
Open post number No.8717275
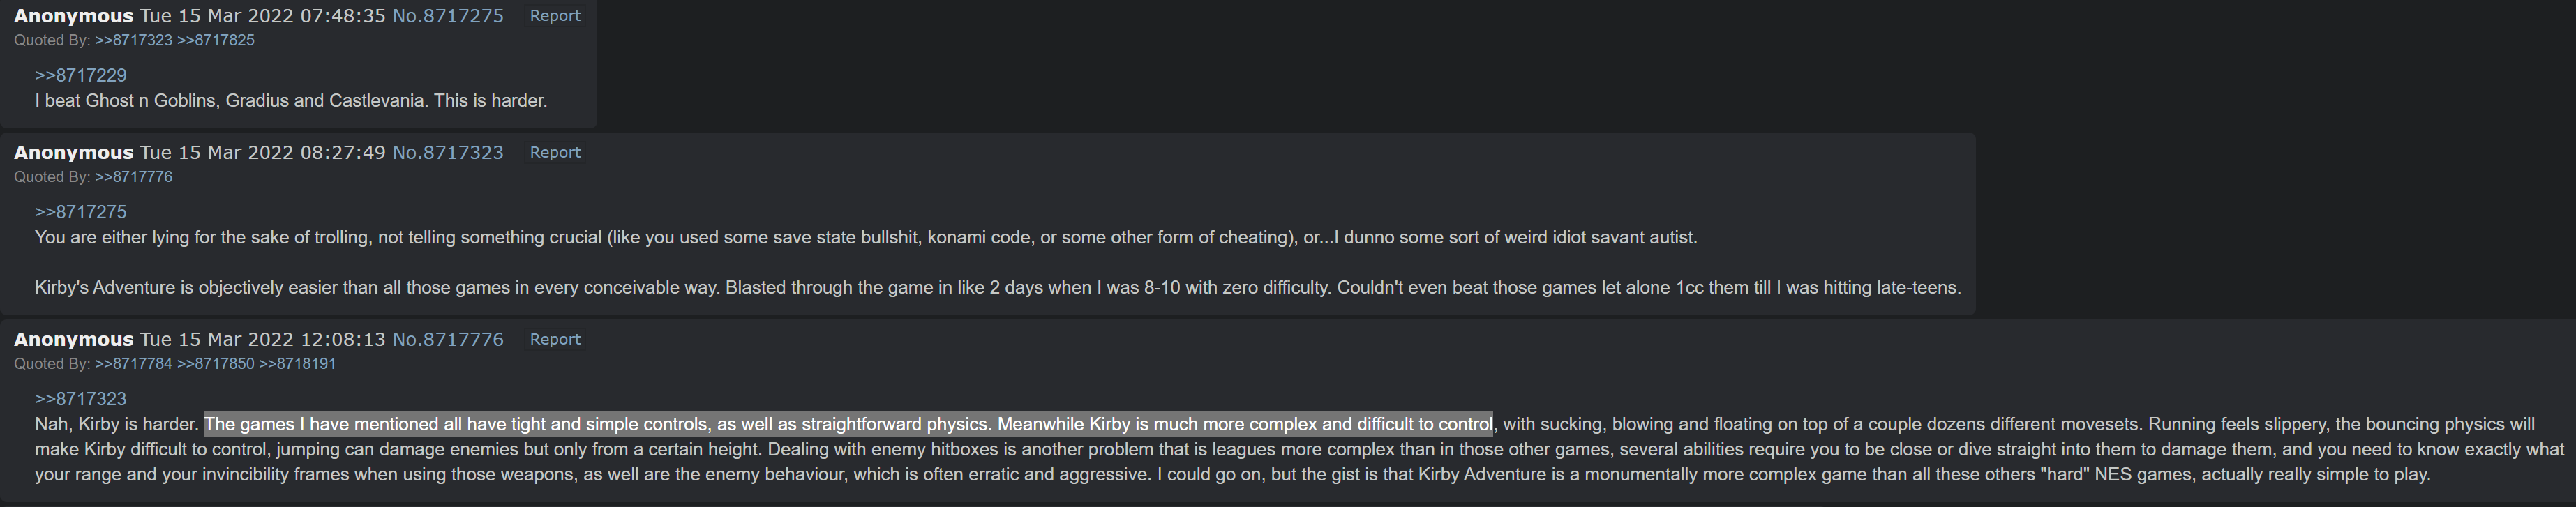pyautogui.click(x=448, y=16)
